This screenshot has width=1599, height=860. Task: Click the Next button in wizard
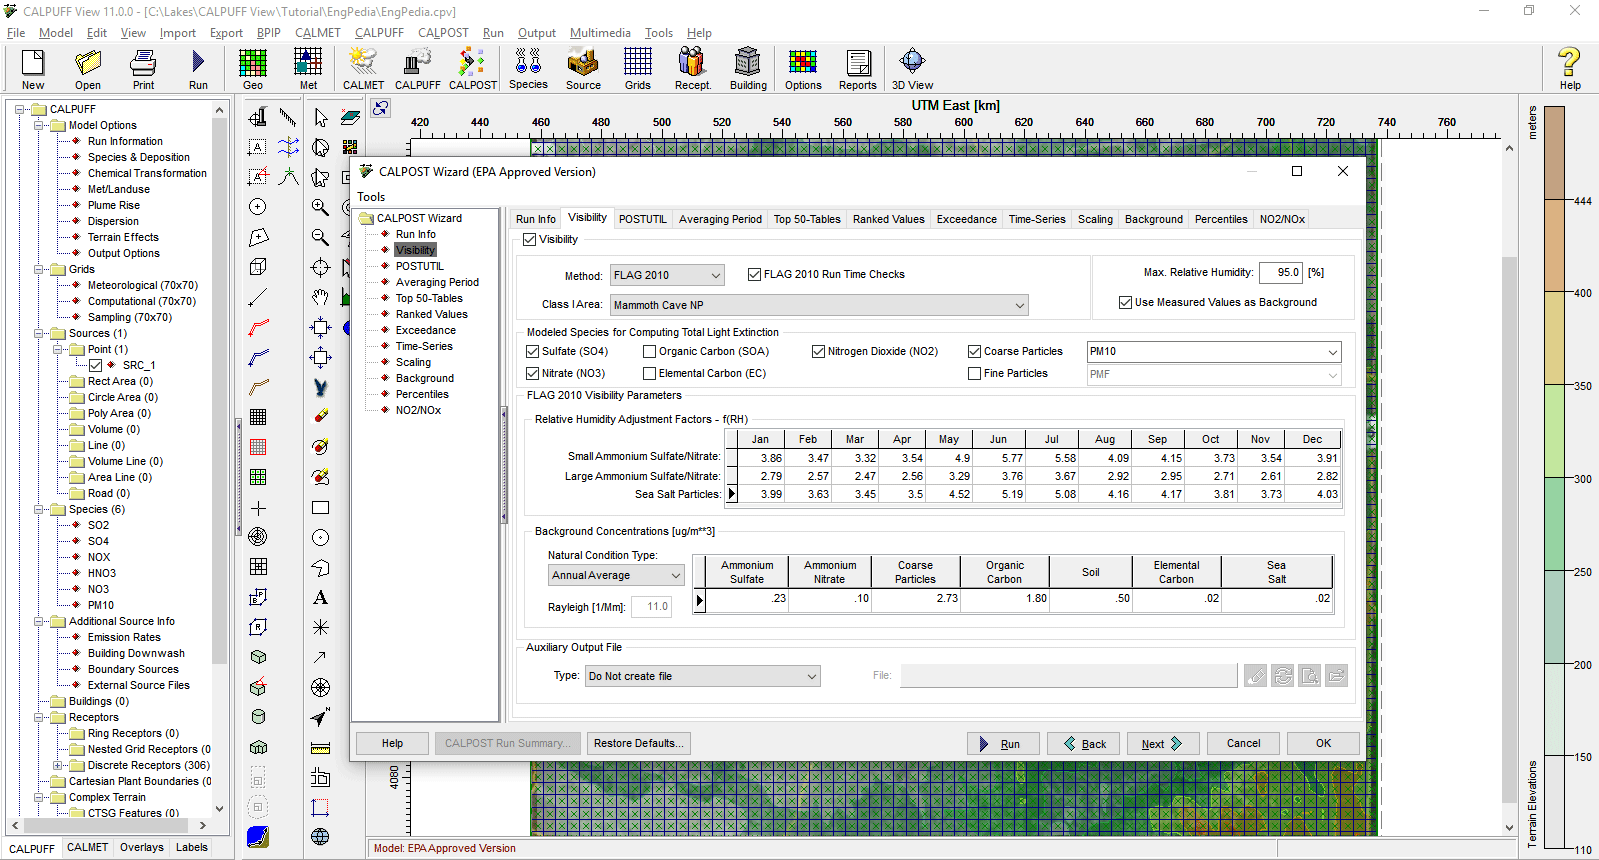pyautogui.click(x=1162, y=744)
